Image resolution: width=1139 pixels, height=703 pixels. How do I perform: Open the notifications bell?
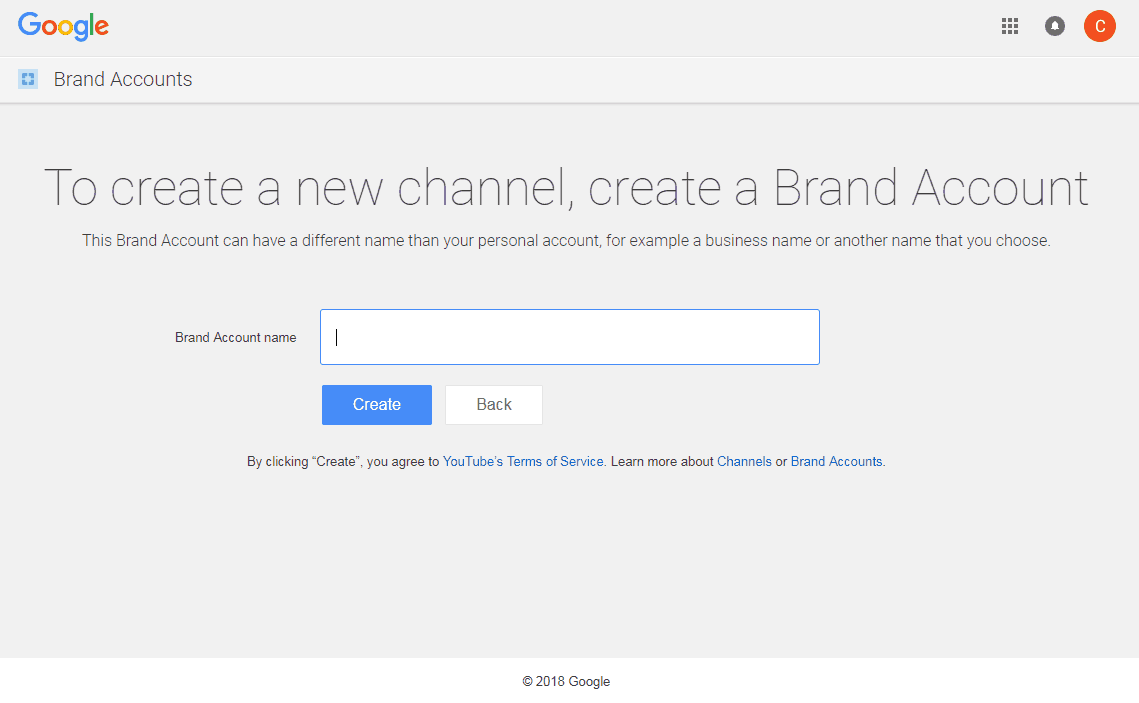click(x=1055, y=26)
